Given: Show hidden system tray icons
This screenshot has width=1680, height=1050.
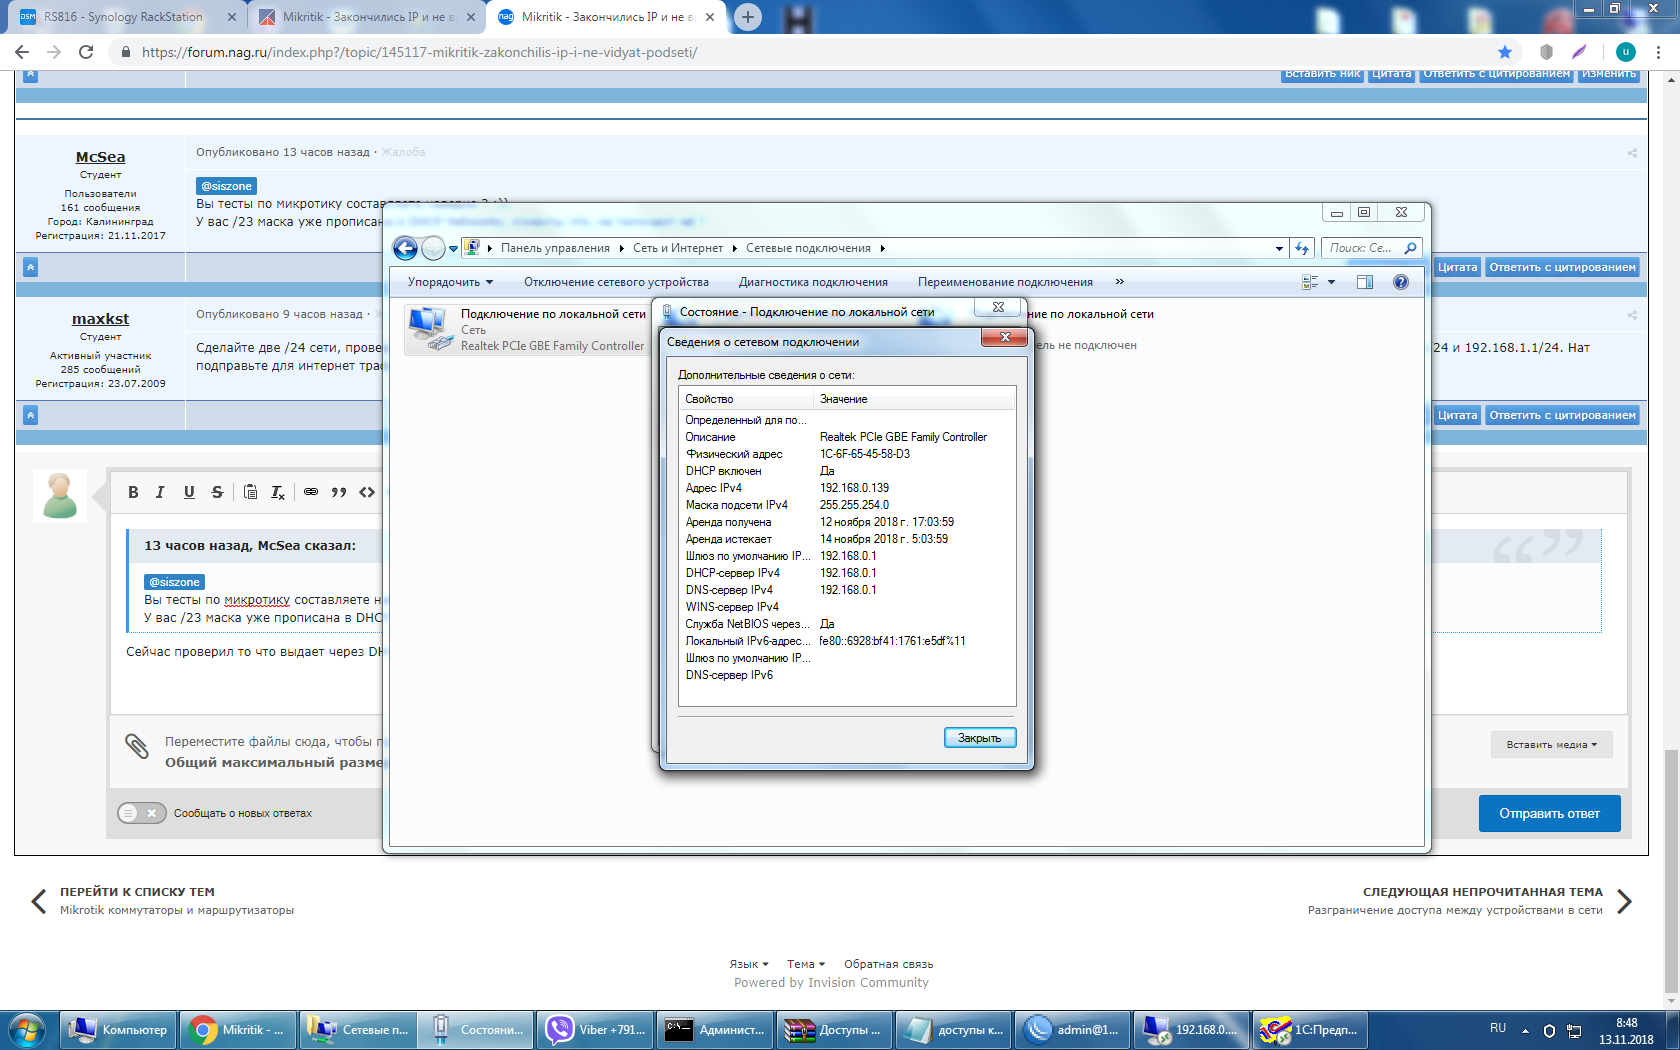Looking at the screenshot, I should (x=1525, y=1030).
